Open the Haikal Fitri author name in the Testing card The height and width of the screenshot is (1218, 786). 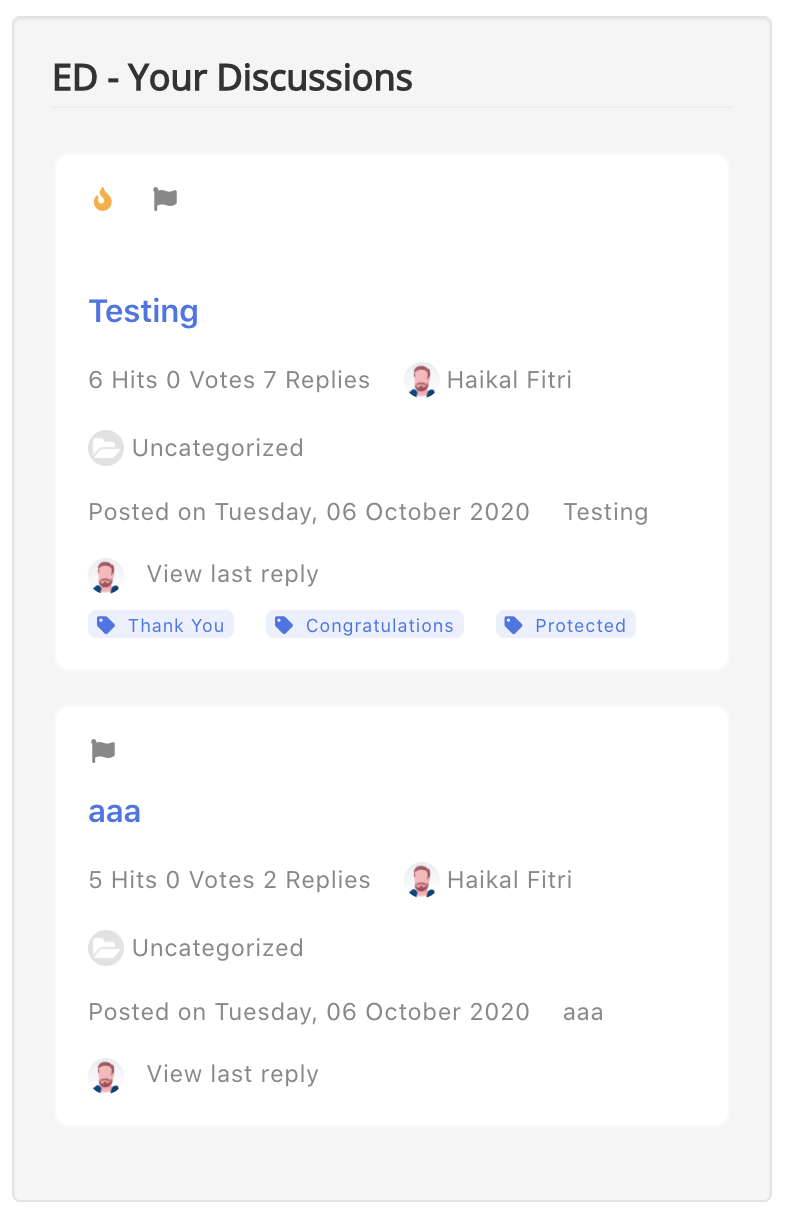tap(510, 380)
